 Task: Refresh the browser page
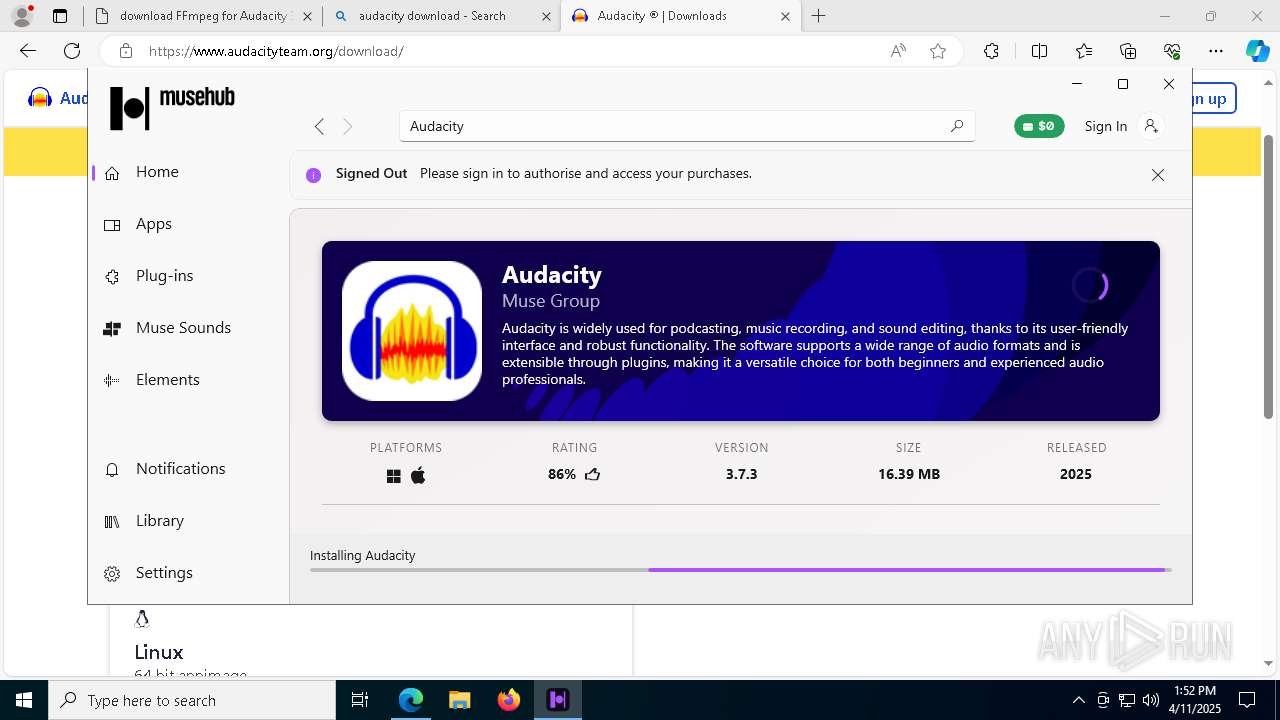[72, 51]
